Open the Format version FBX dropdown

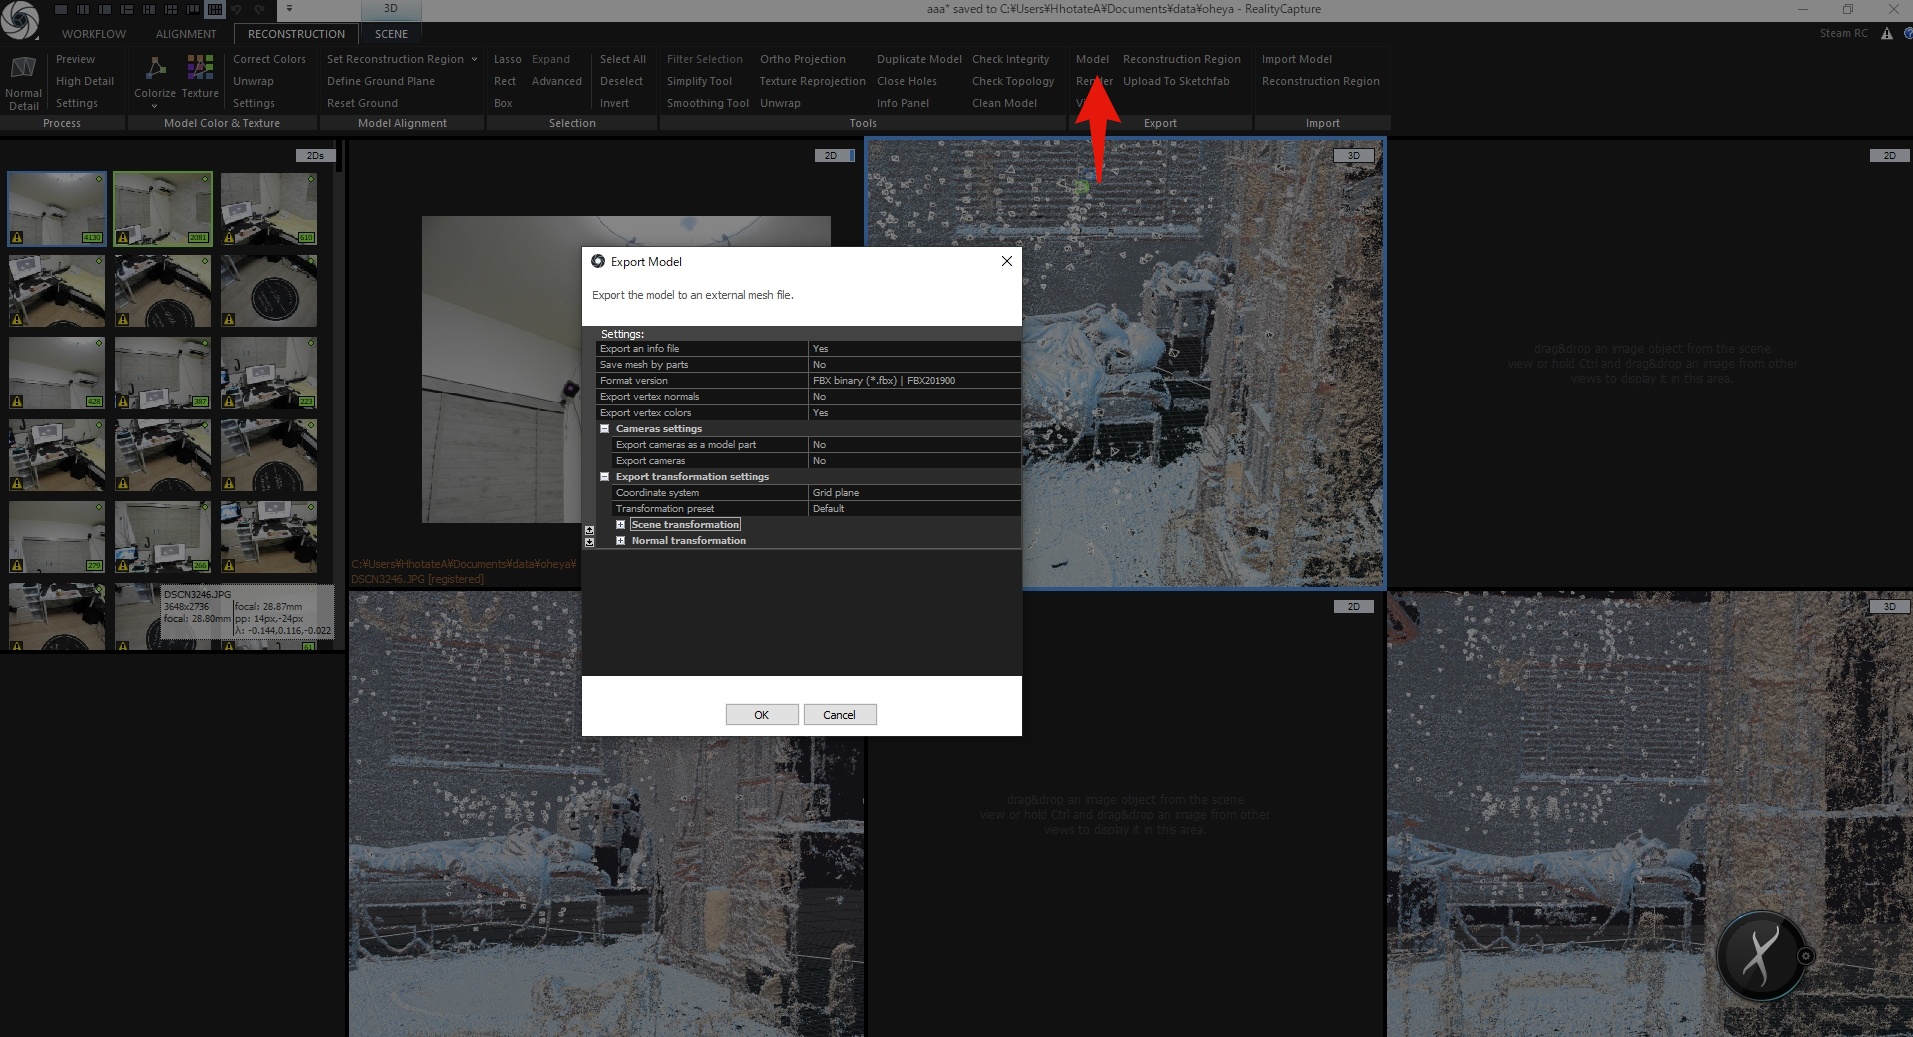(913, 381)
